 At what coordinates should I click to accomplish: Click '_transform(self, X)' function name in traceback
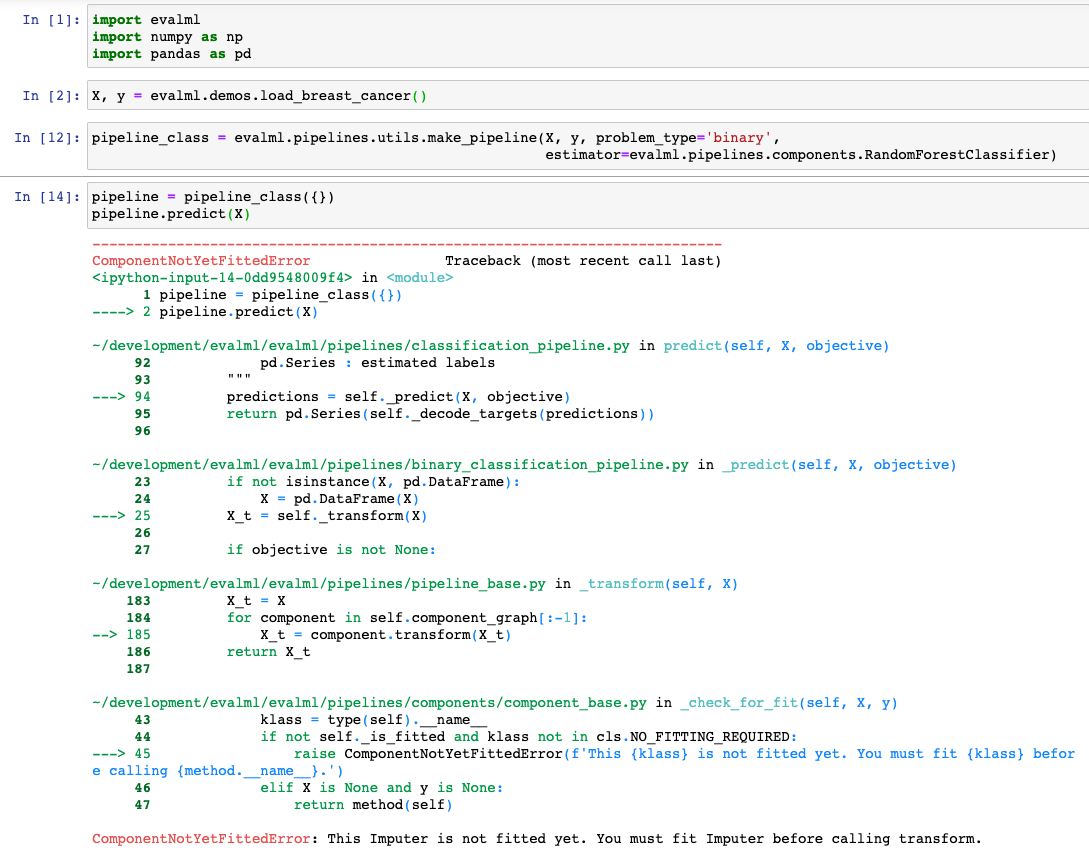pos(658,584)
